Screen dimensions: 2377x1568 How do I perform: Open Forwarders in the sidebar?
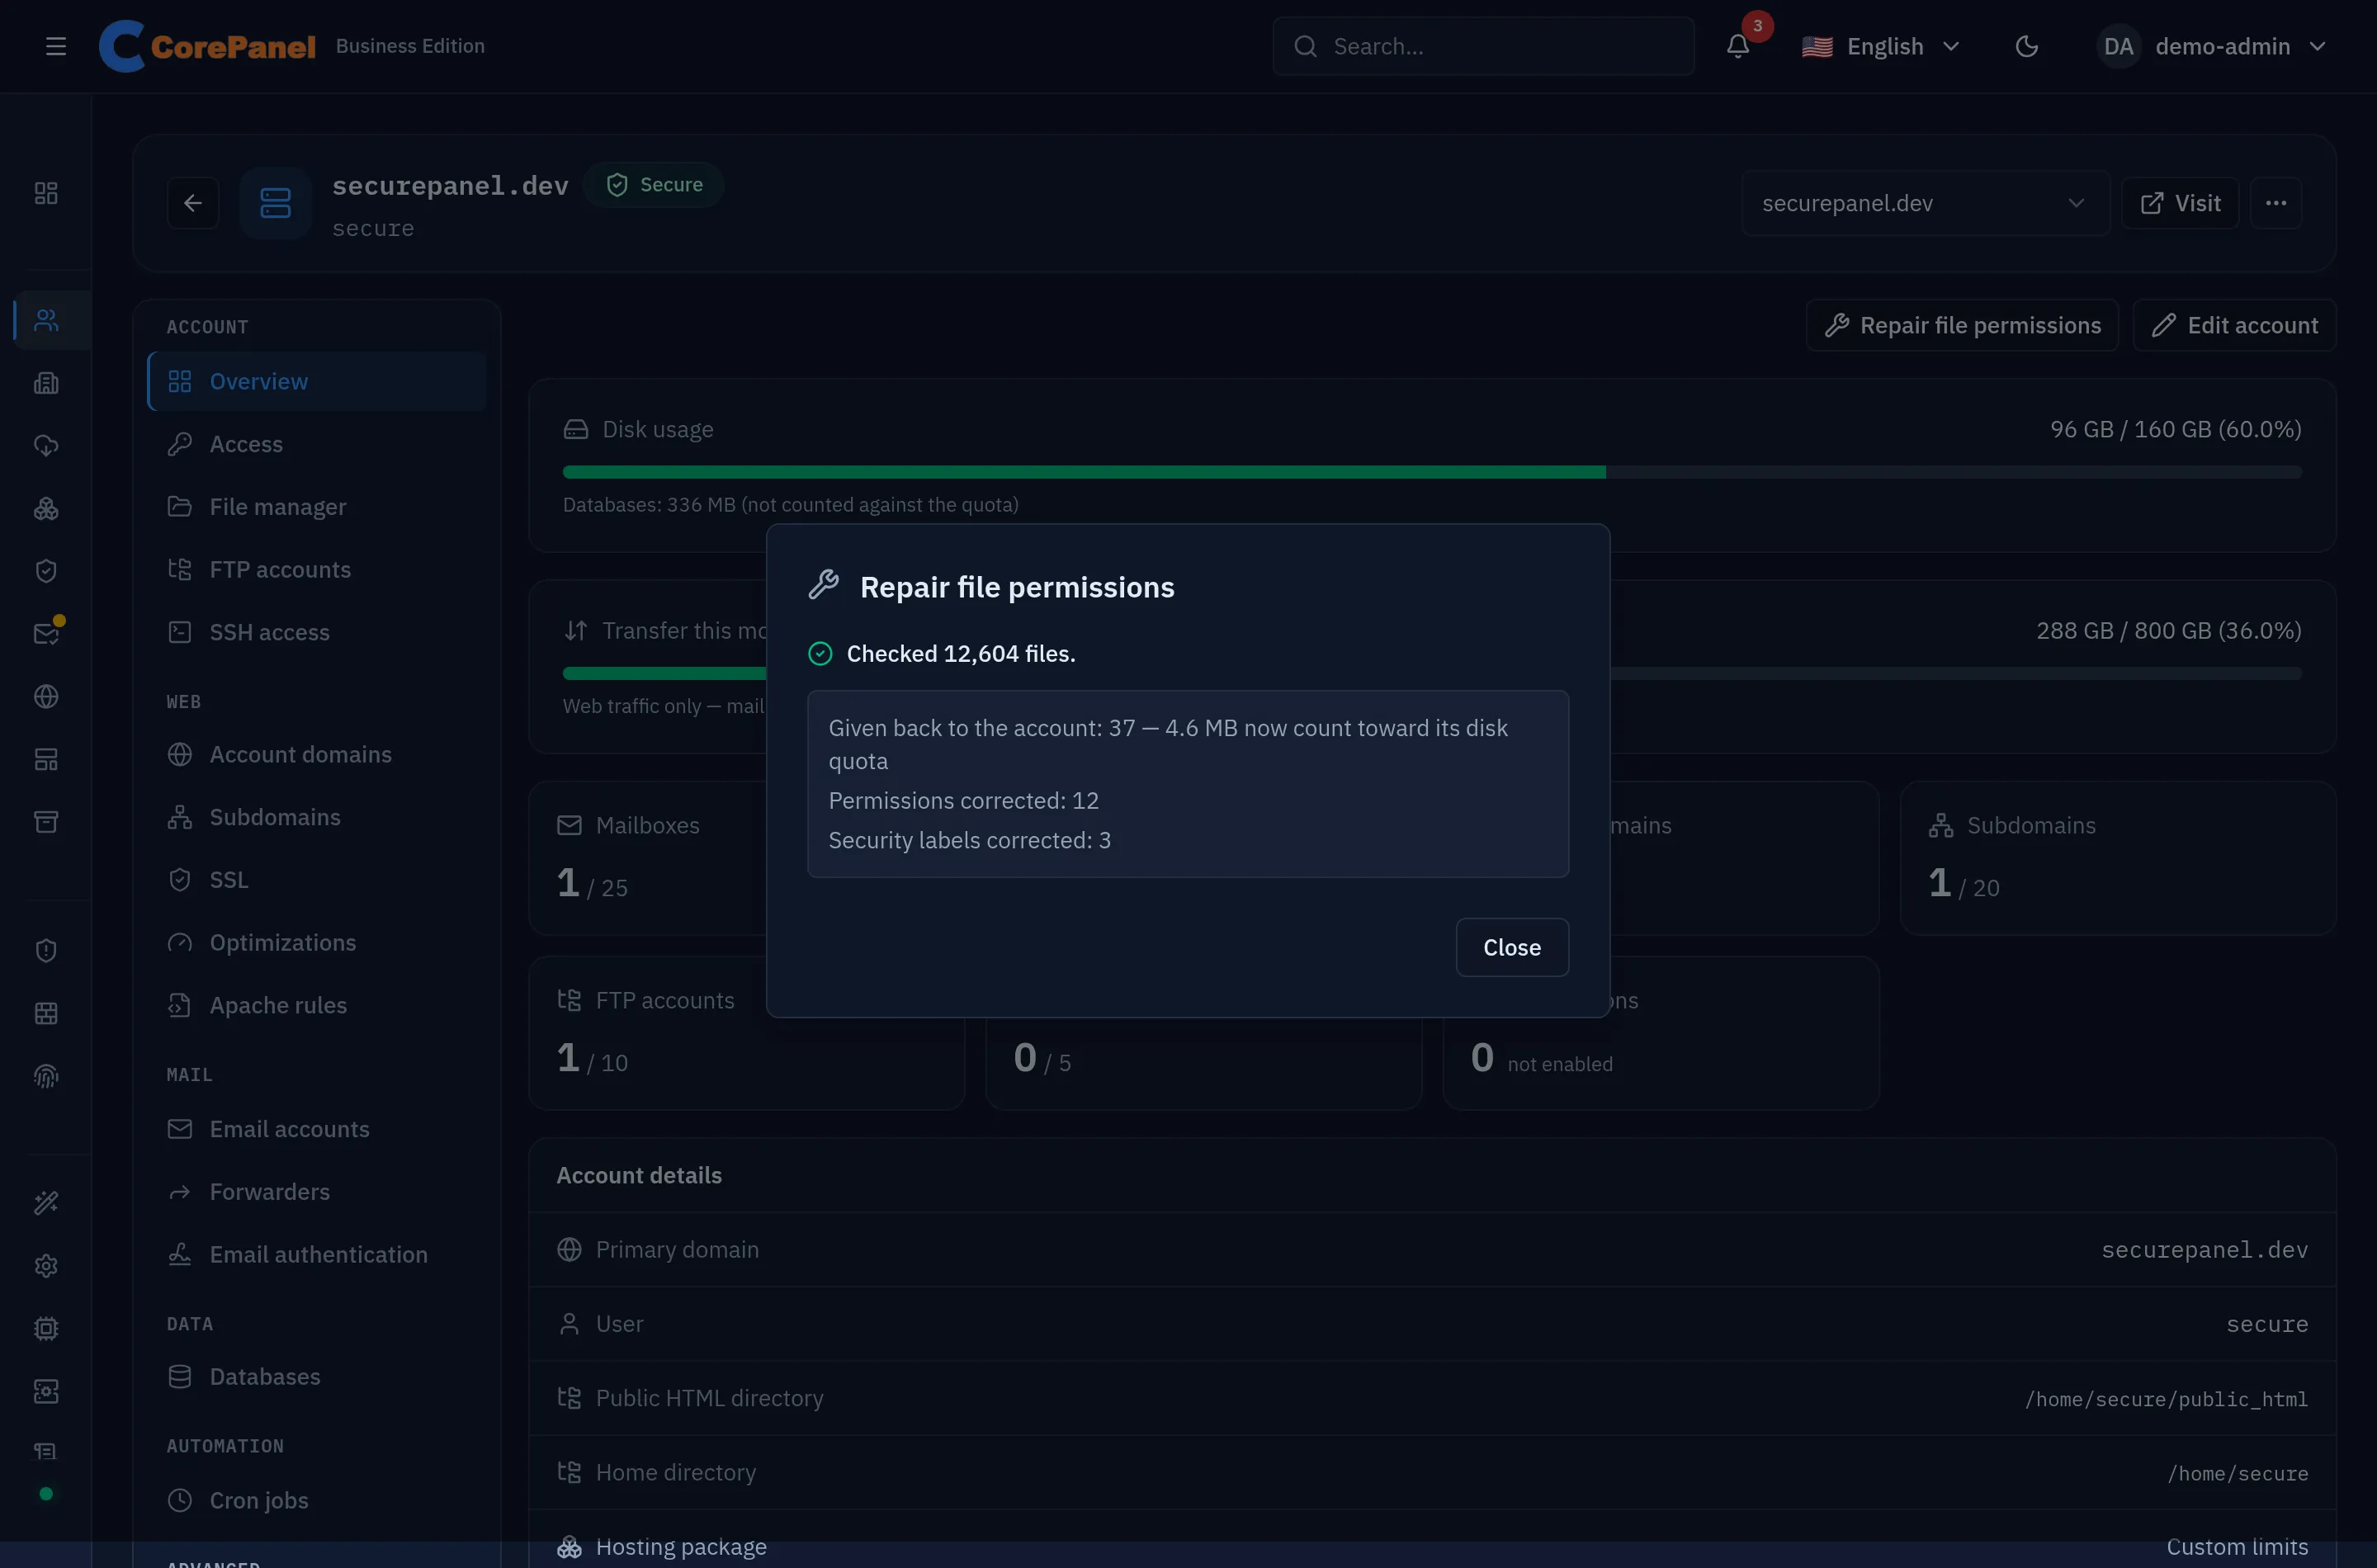[x=317, y=1191]
